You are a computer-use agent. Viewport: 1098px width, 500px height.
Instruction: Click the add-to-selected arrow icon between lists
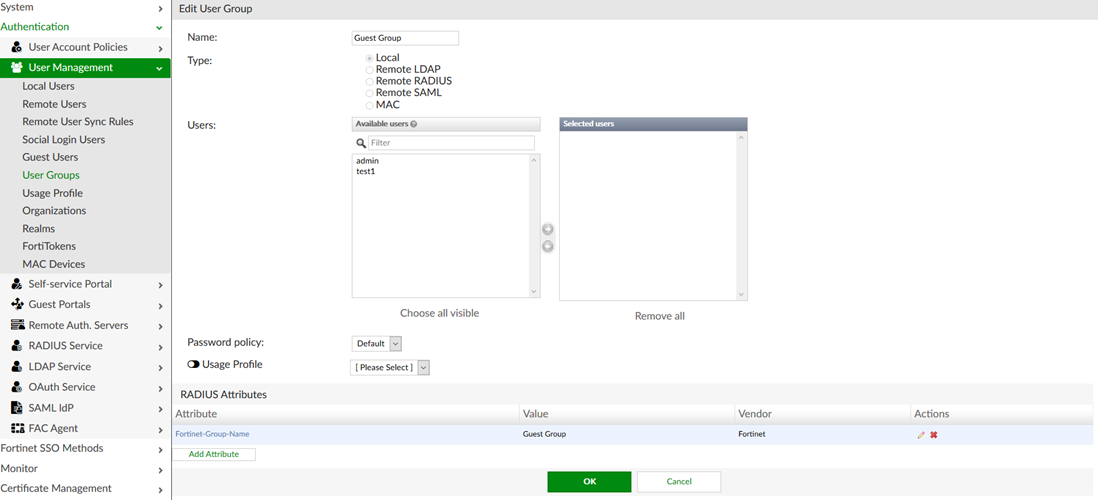(548, 230)
